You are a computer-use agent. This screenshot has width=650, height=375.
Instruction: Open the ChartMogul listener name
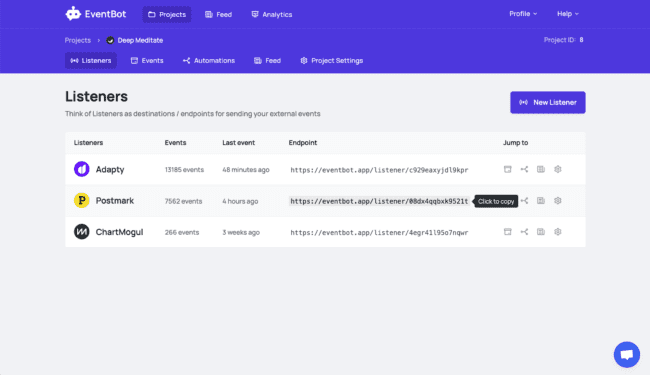119,232
